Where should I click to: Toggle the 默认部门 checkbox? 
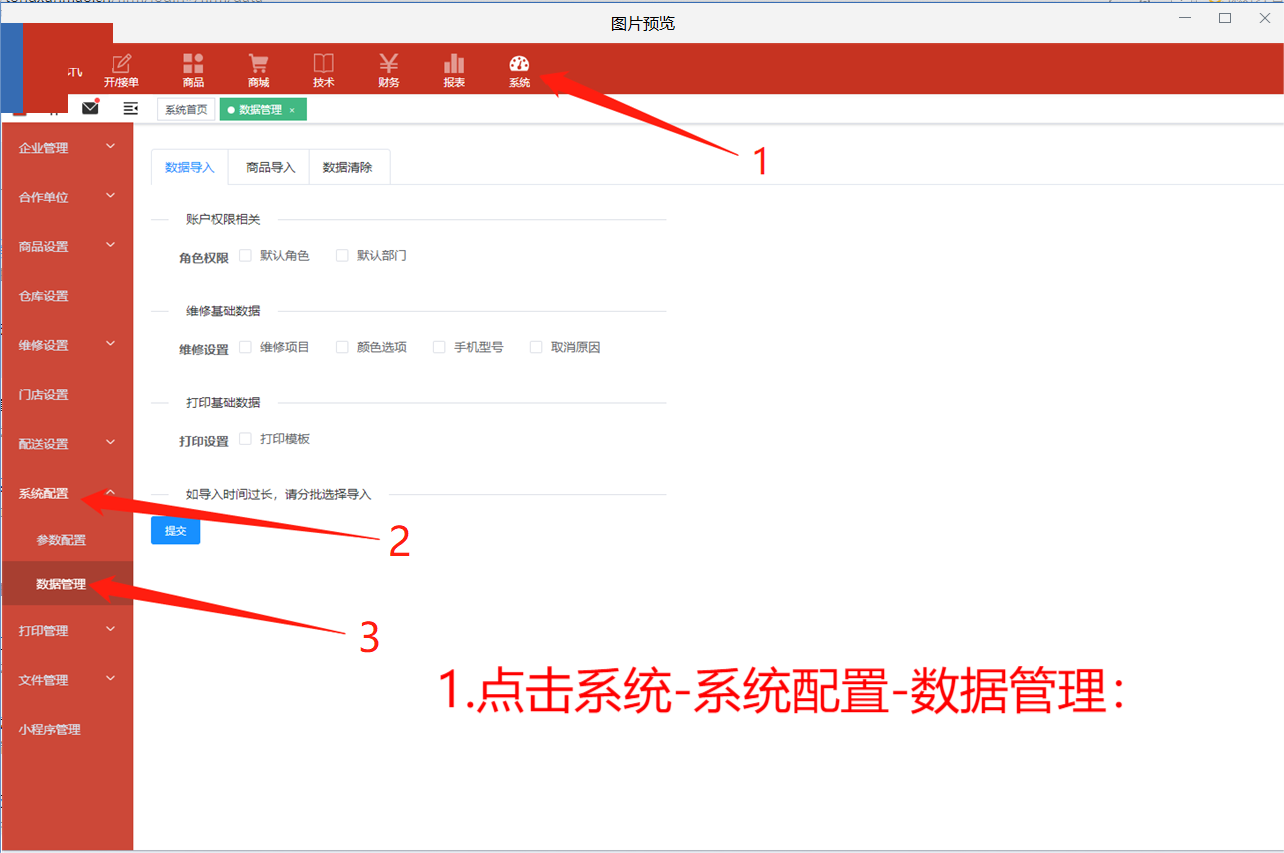[342, 256]
